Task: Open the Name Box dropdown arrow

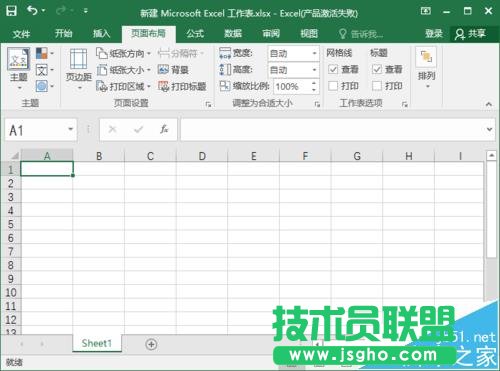Action: [71, 129]
